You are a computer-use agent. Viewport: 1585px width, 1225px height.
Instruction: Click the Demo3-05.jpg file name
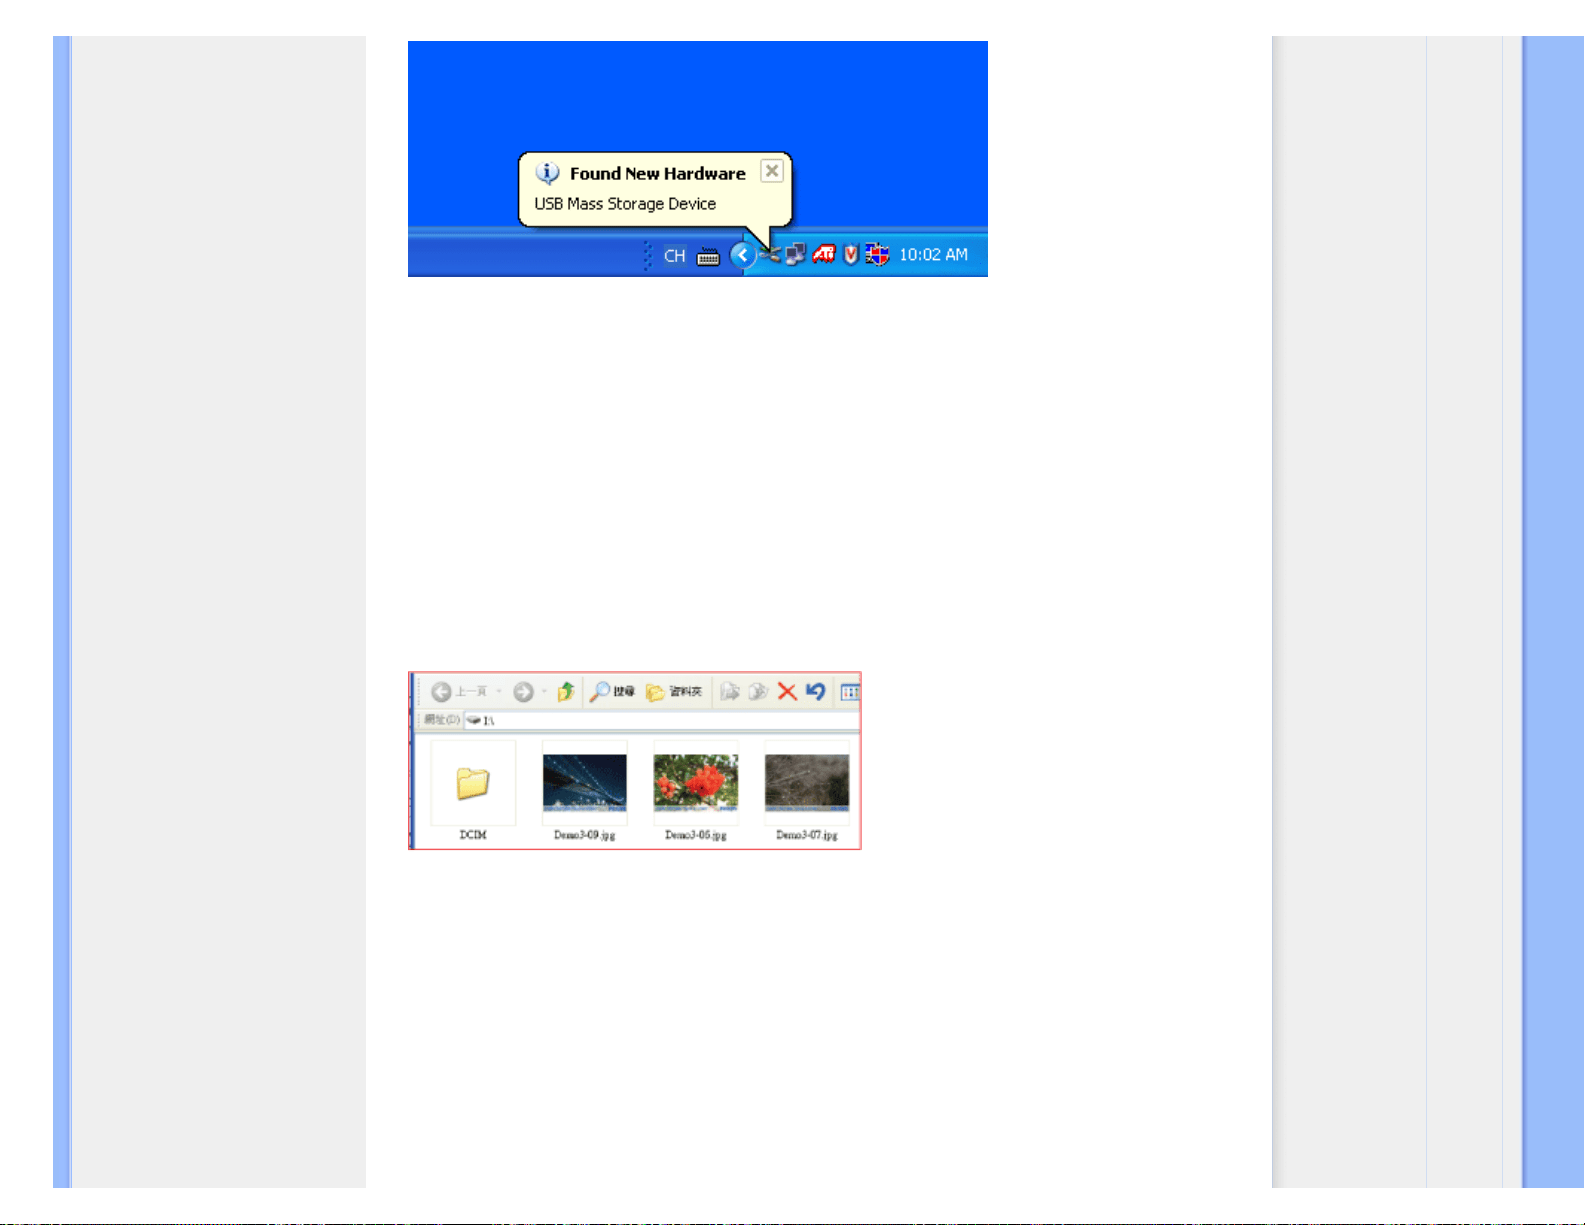[696, 835]
